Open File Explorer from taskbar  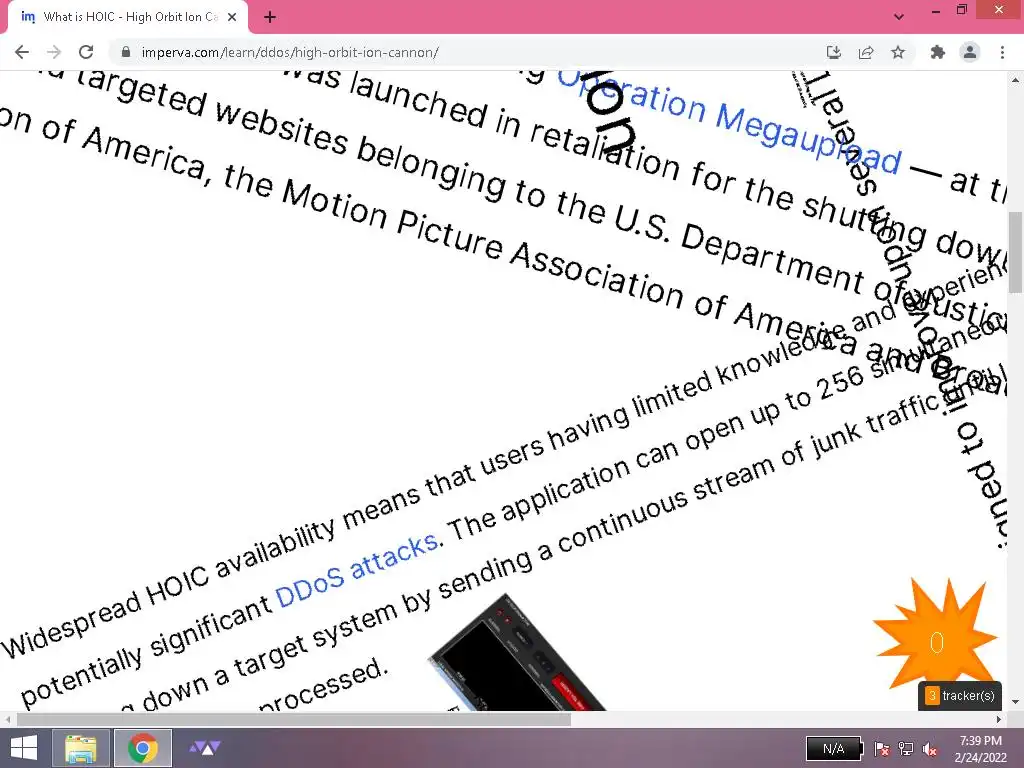point(81,748)
